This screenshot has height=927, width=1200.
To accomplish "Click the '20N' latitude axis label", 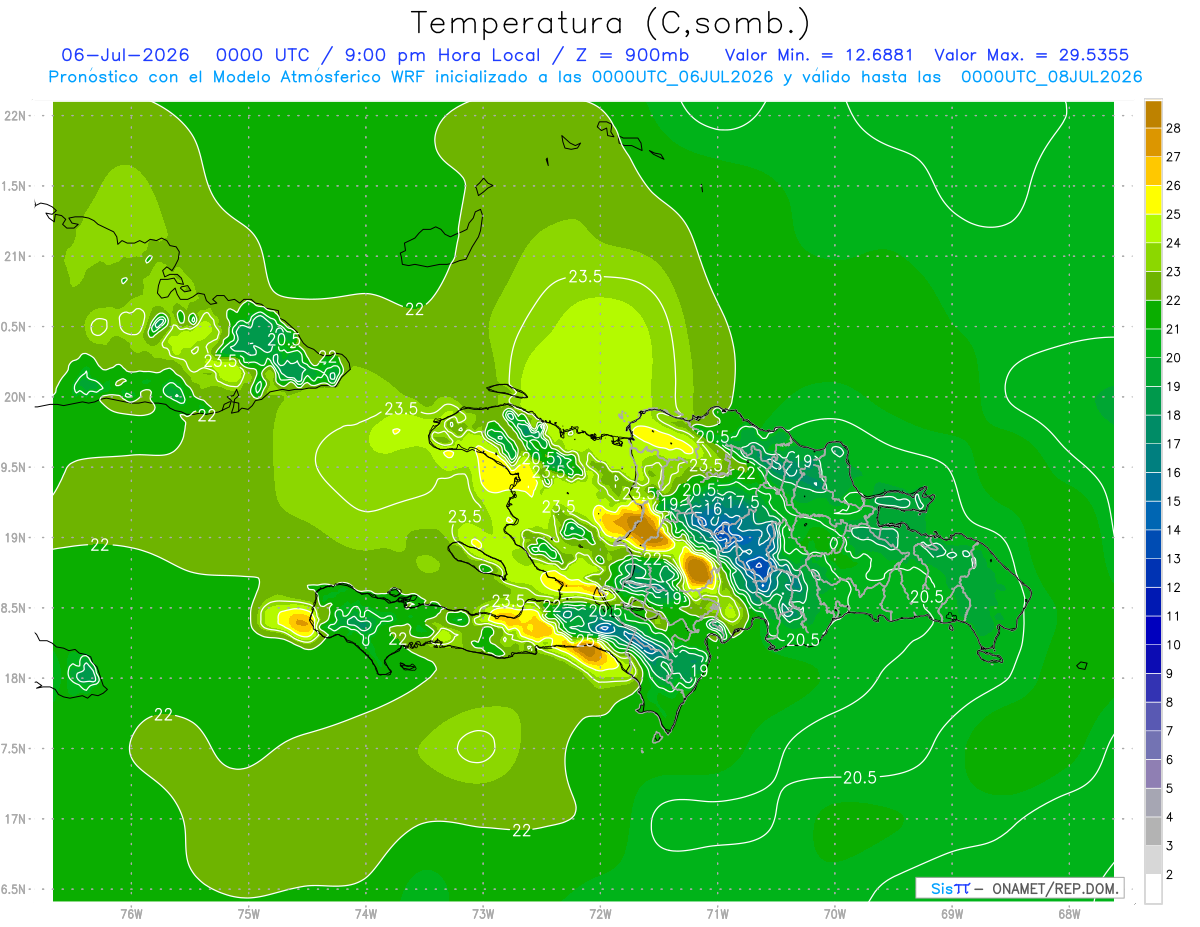I will click(16, 397).
